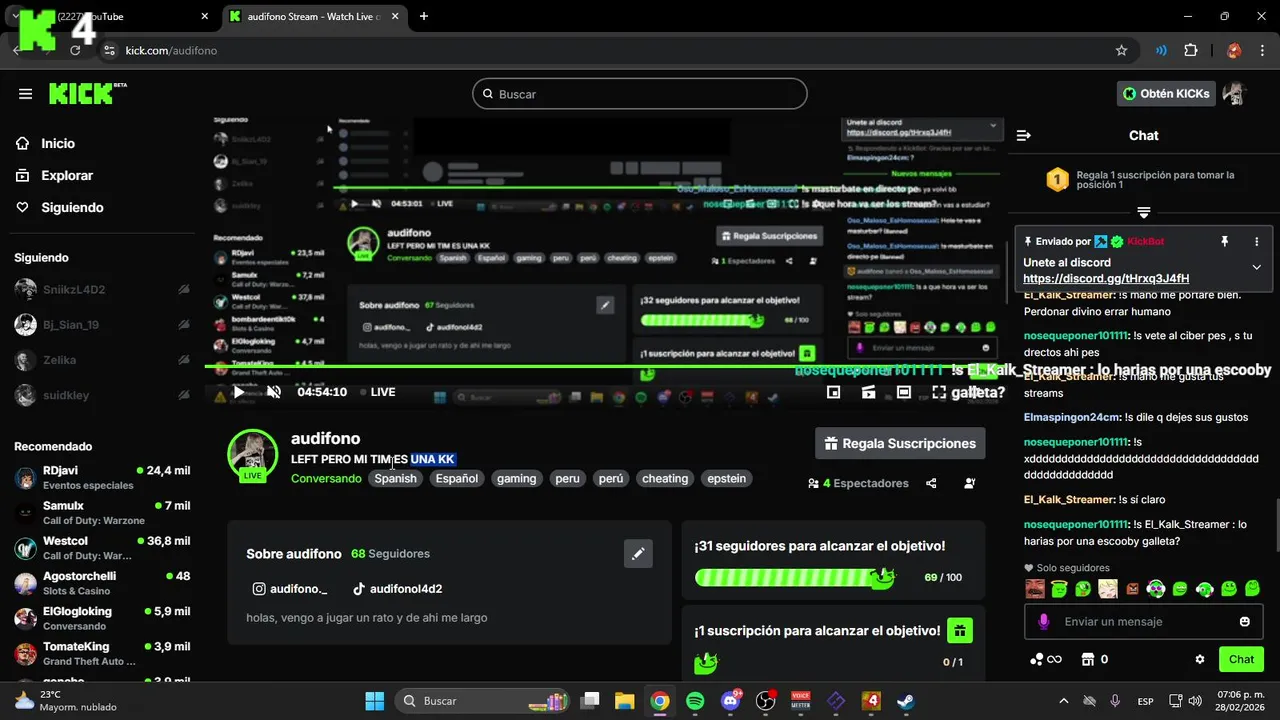Select the gaming tag

pyautogui.click(x=517, y=478)
